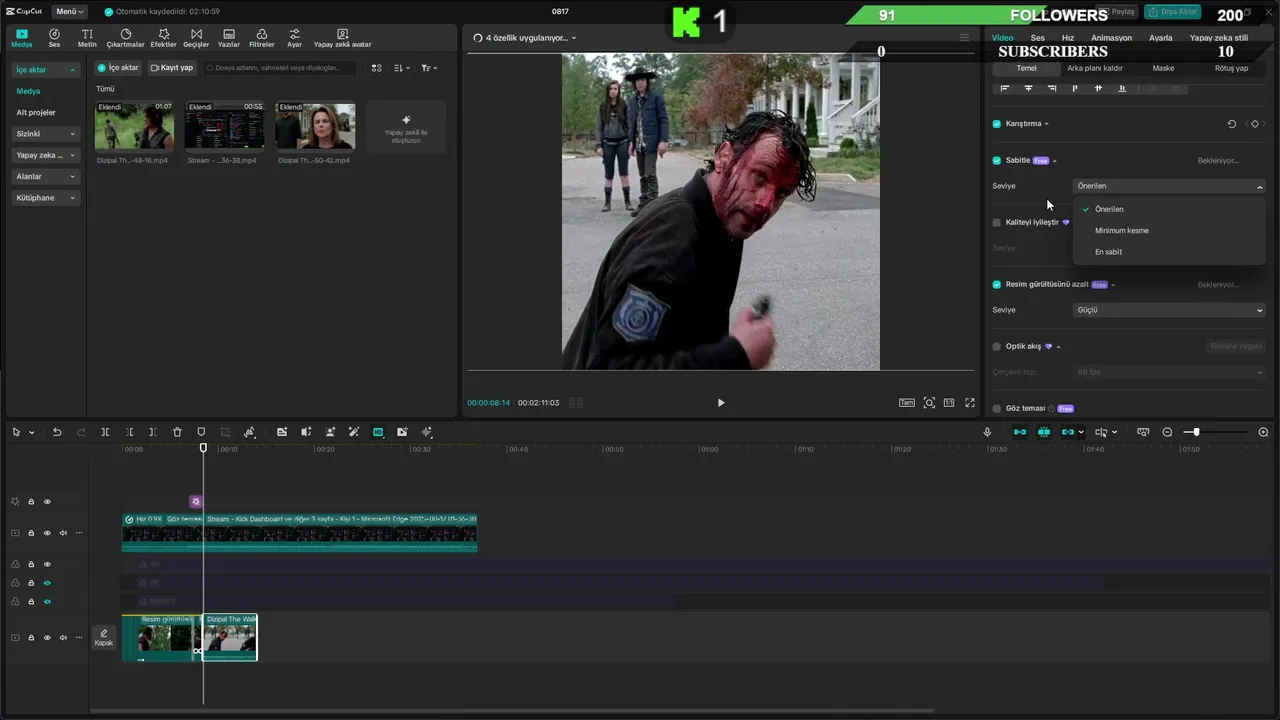Expand the Yapay zeka sidebar section
1280x720 pixels.
[x=46, y=155]
